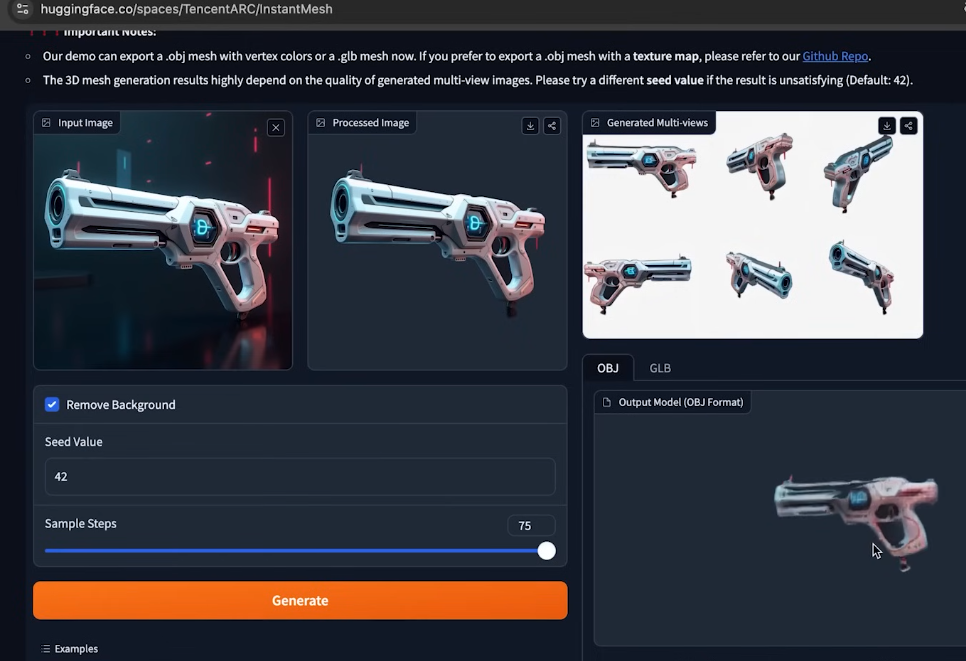Switch to the GLB tab
Screen dimensions: 966x661
660,368
